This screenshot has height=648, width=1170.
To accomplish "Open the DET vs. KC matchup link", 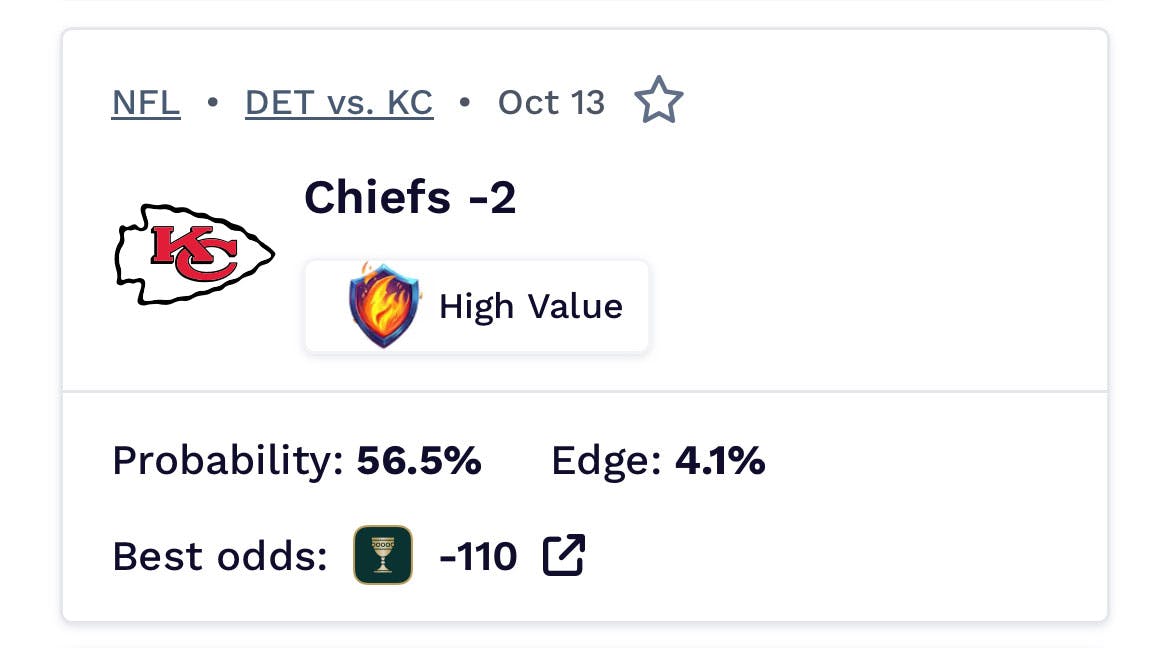I will (339, 102).
